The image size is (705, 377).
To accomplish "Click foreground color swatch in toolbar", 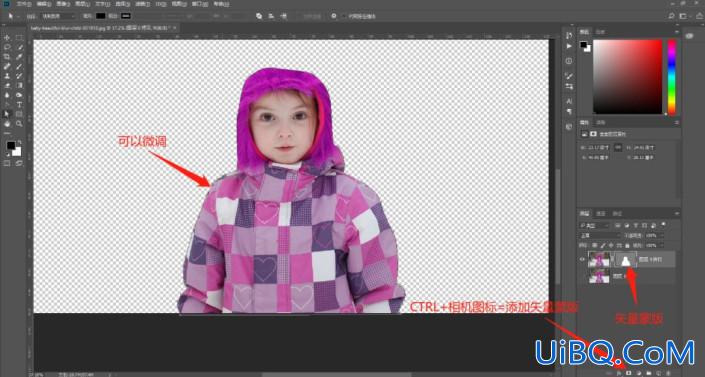I will (11, 145).
